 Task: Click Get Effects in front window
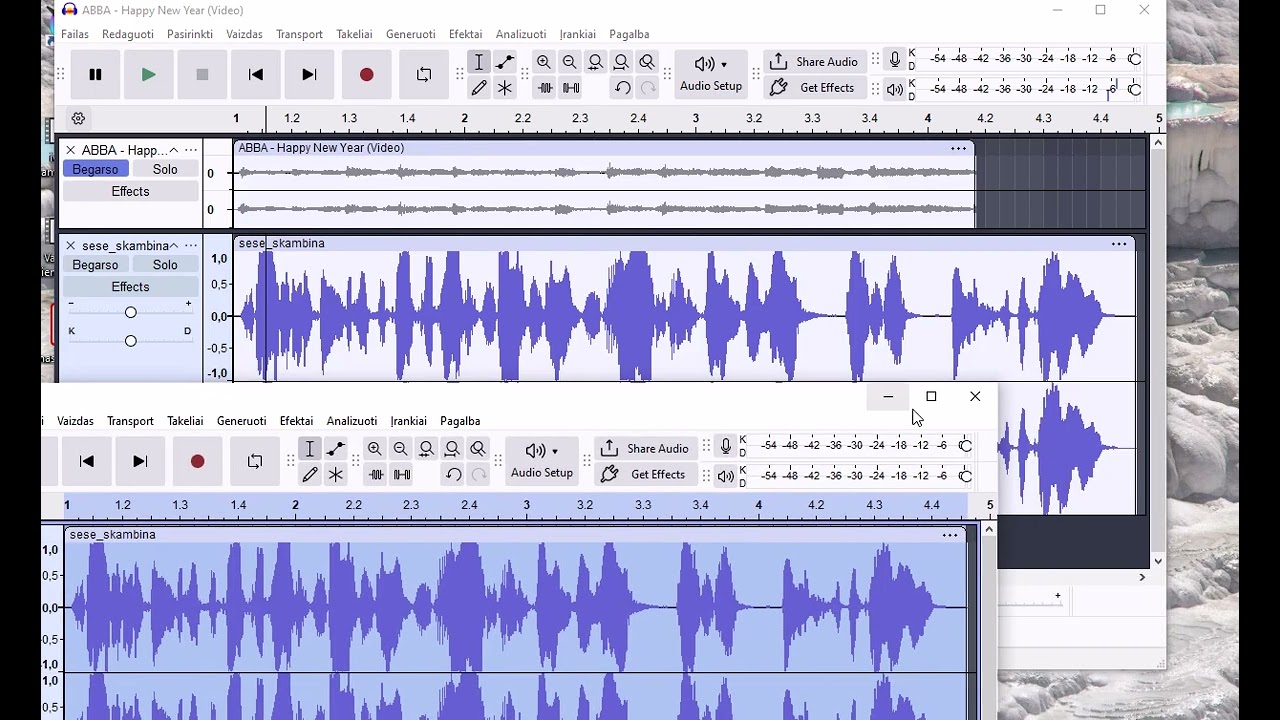coord(646,475)
